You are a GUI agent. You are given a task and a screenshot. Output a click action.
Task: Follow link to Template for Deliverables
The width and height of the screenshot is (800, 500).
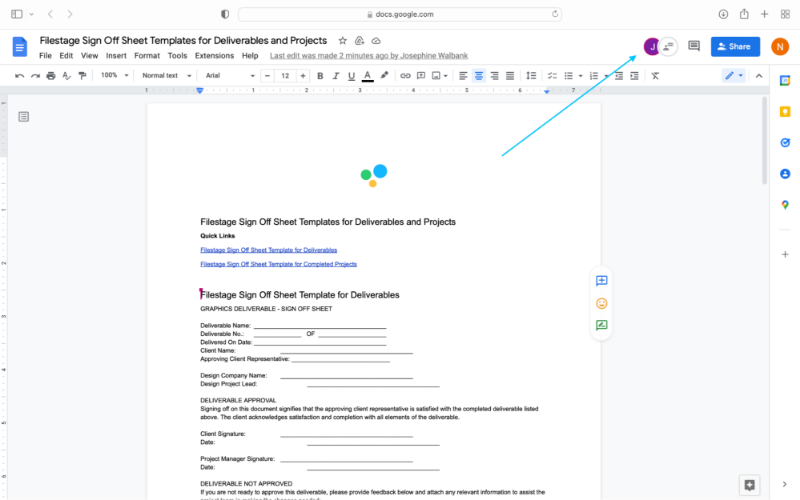click(268, 250)
